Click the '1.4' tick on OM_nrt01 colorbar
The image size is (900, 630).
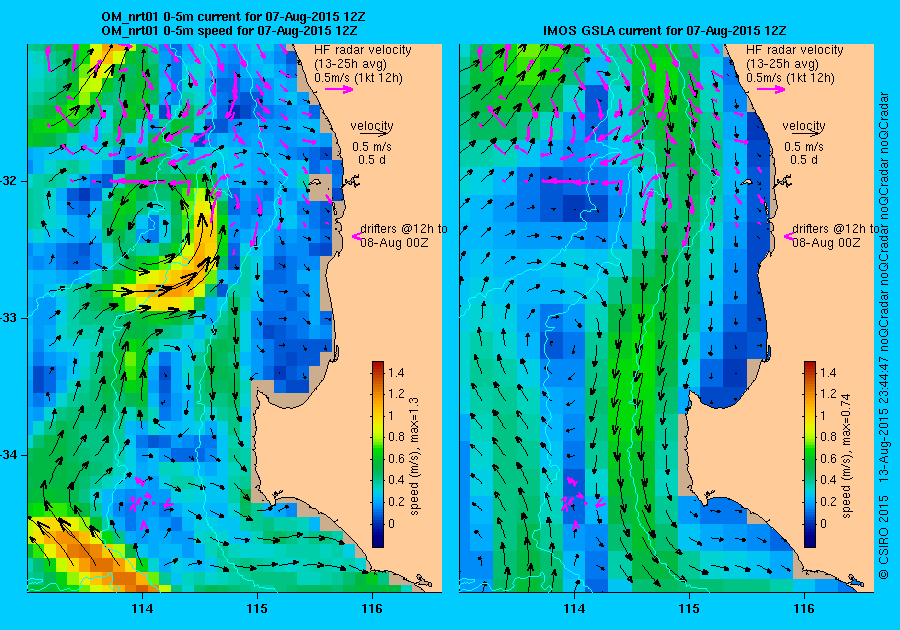[x=396, y=372]
